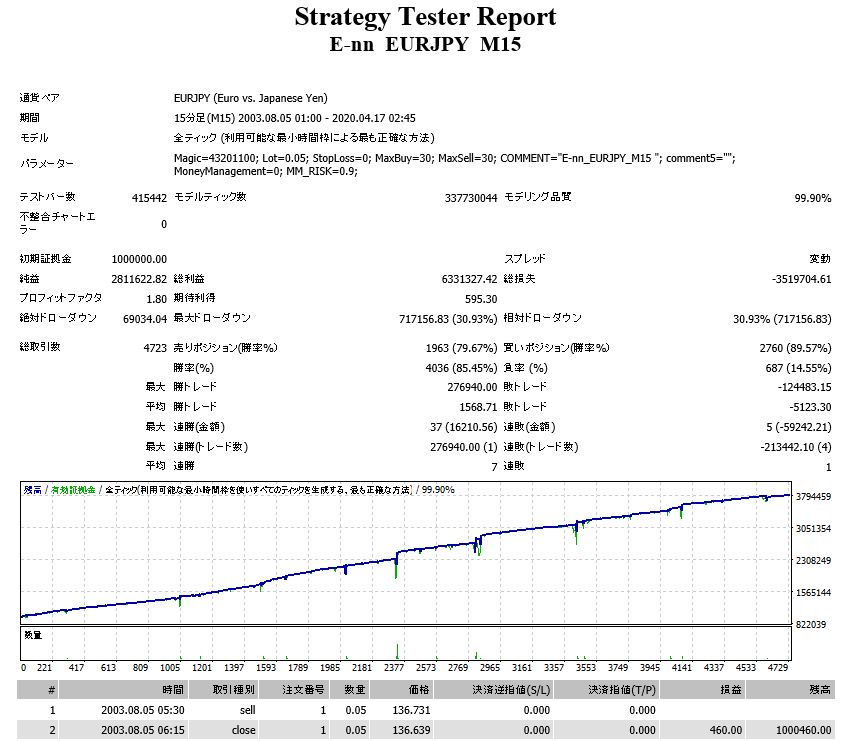The image size is (850, 742).
Task: Click the 残高 column header in table
Action: pos(790,689)
